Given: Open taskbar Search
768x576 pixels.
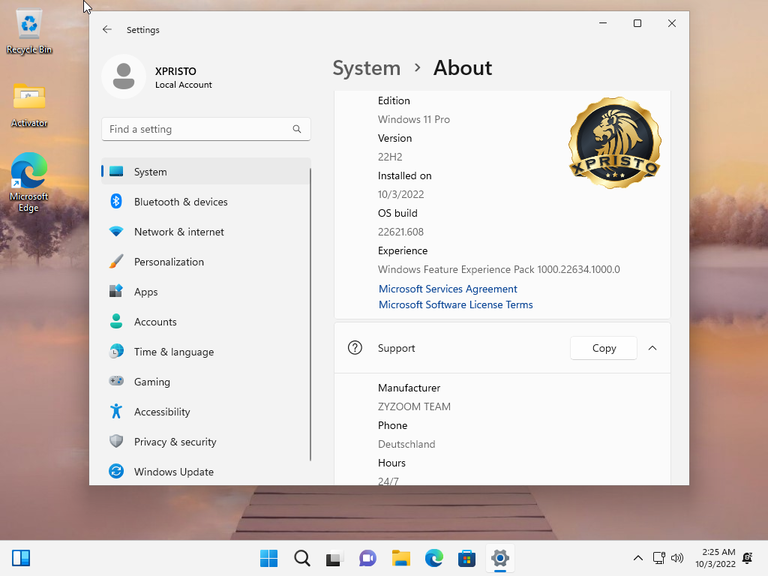Looking at the screenshot, I should (x=302, y=558).
